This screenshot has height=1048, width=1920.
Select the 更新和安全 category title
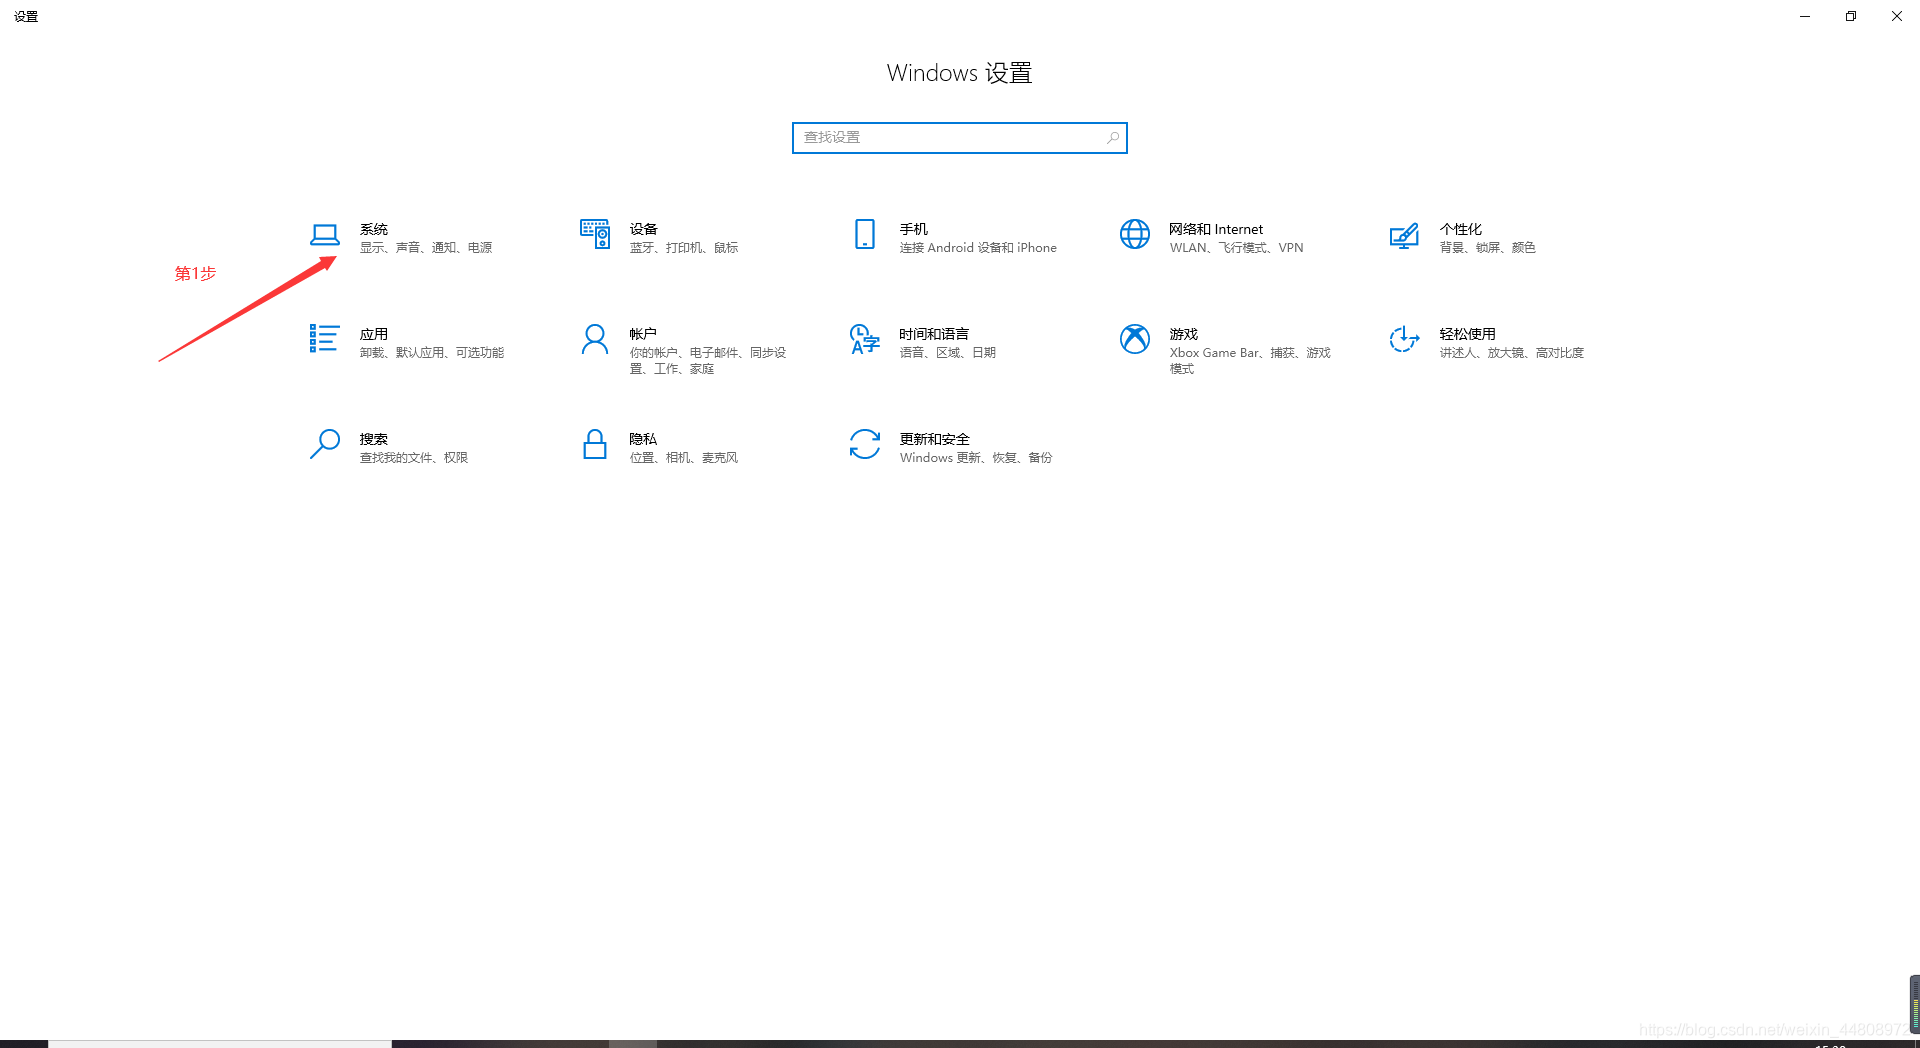(935, 439)
